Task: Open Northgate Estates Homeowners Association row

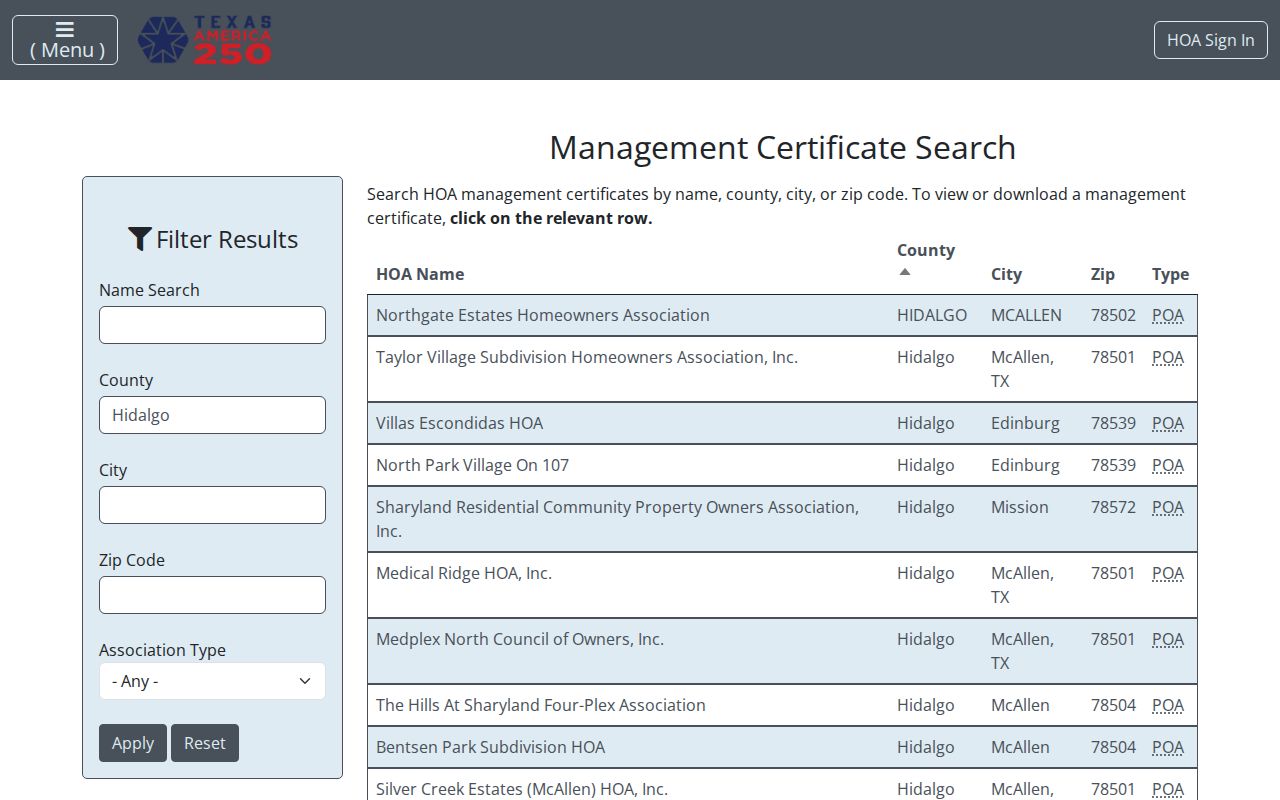Action: (x=782, y=315)
